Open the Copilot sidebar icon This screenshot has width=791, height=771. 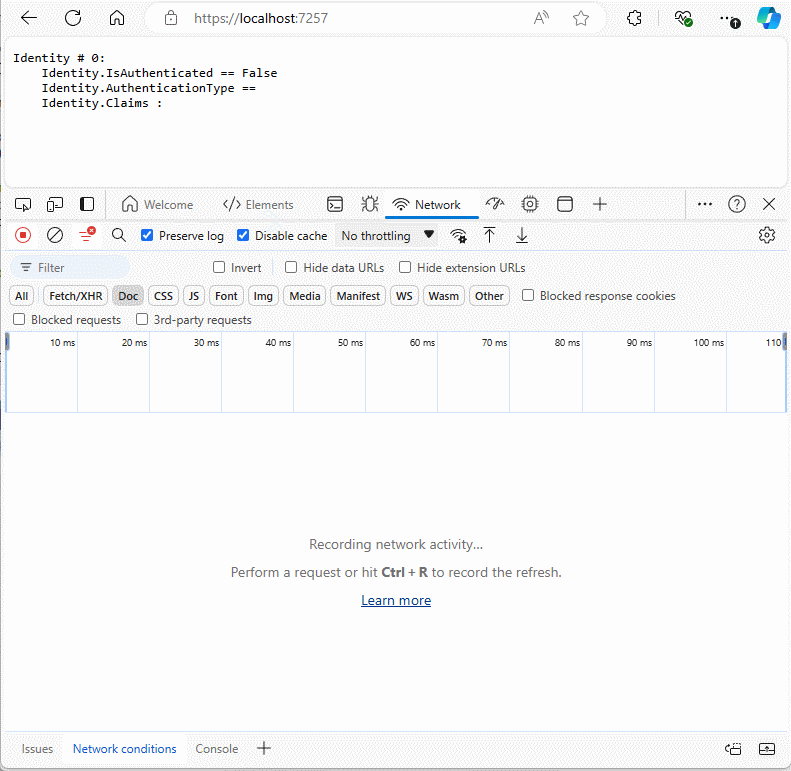pos(769,18)
